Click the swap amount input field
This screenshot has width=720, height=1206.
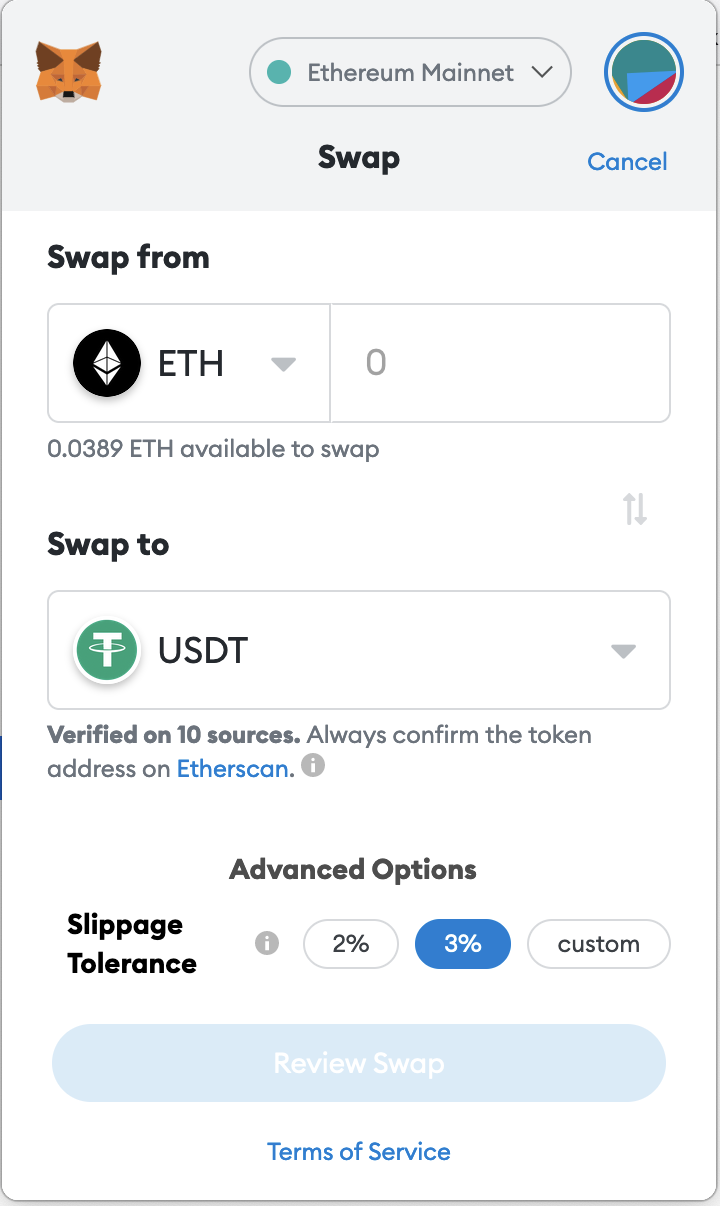[500, 363]
